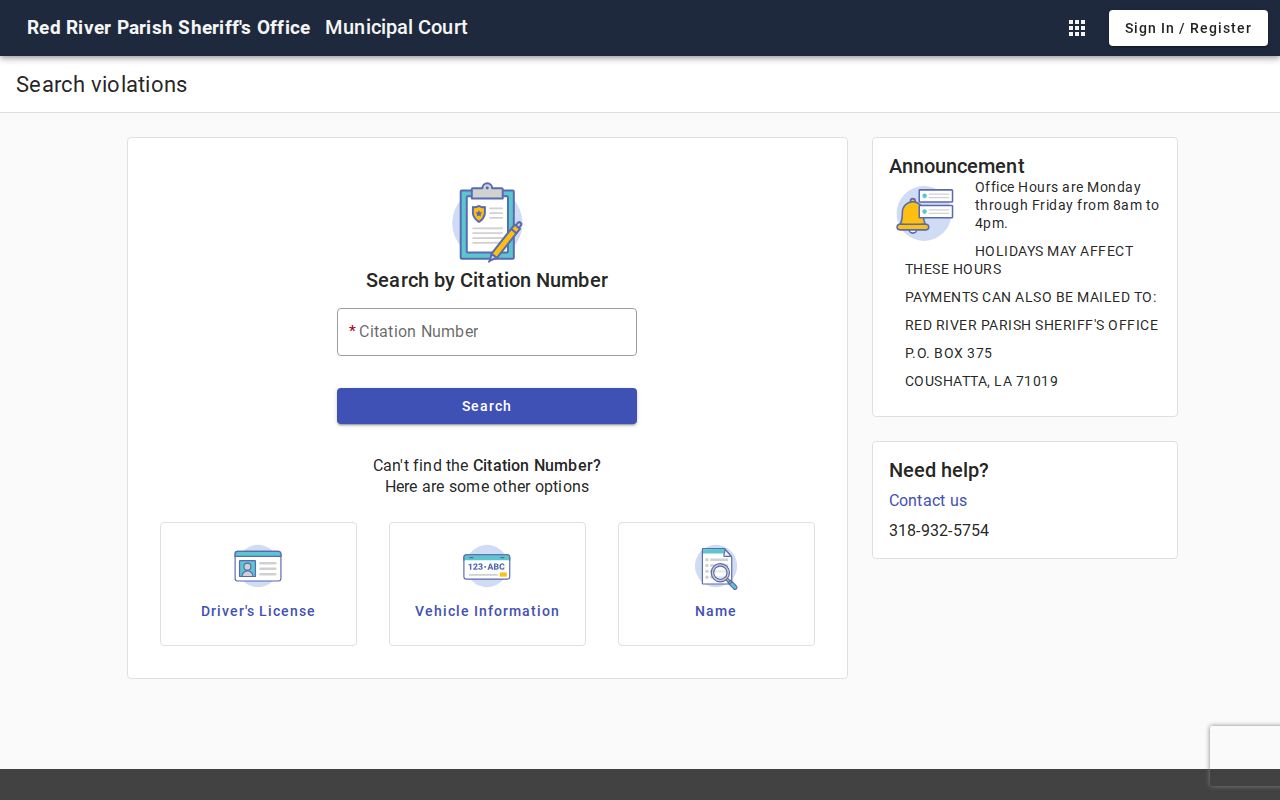Click the announcement bell icon
This screenshot has height=800, width=1280.
tap(925, 213)
